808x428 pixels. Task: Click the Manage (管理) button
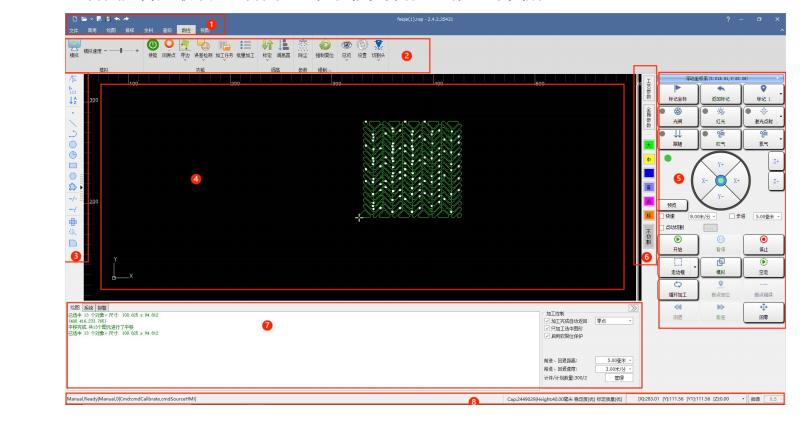click(x=619, y=378)
